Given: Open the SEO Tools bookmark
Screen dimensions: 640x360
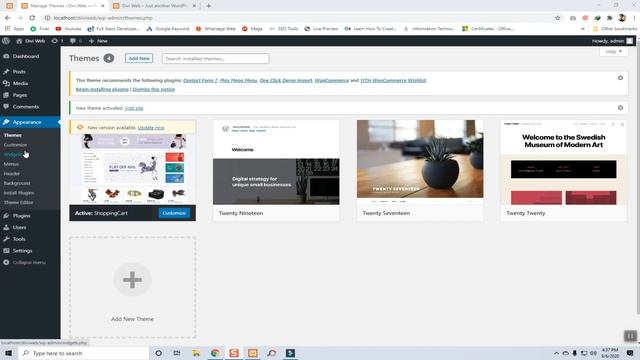Looking at the screenshot, I should click(x=284, y=29).
